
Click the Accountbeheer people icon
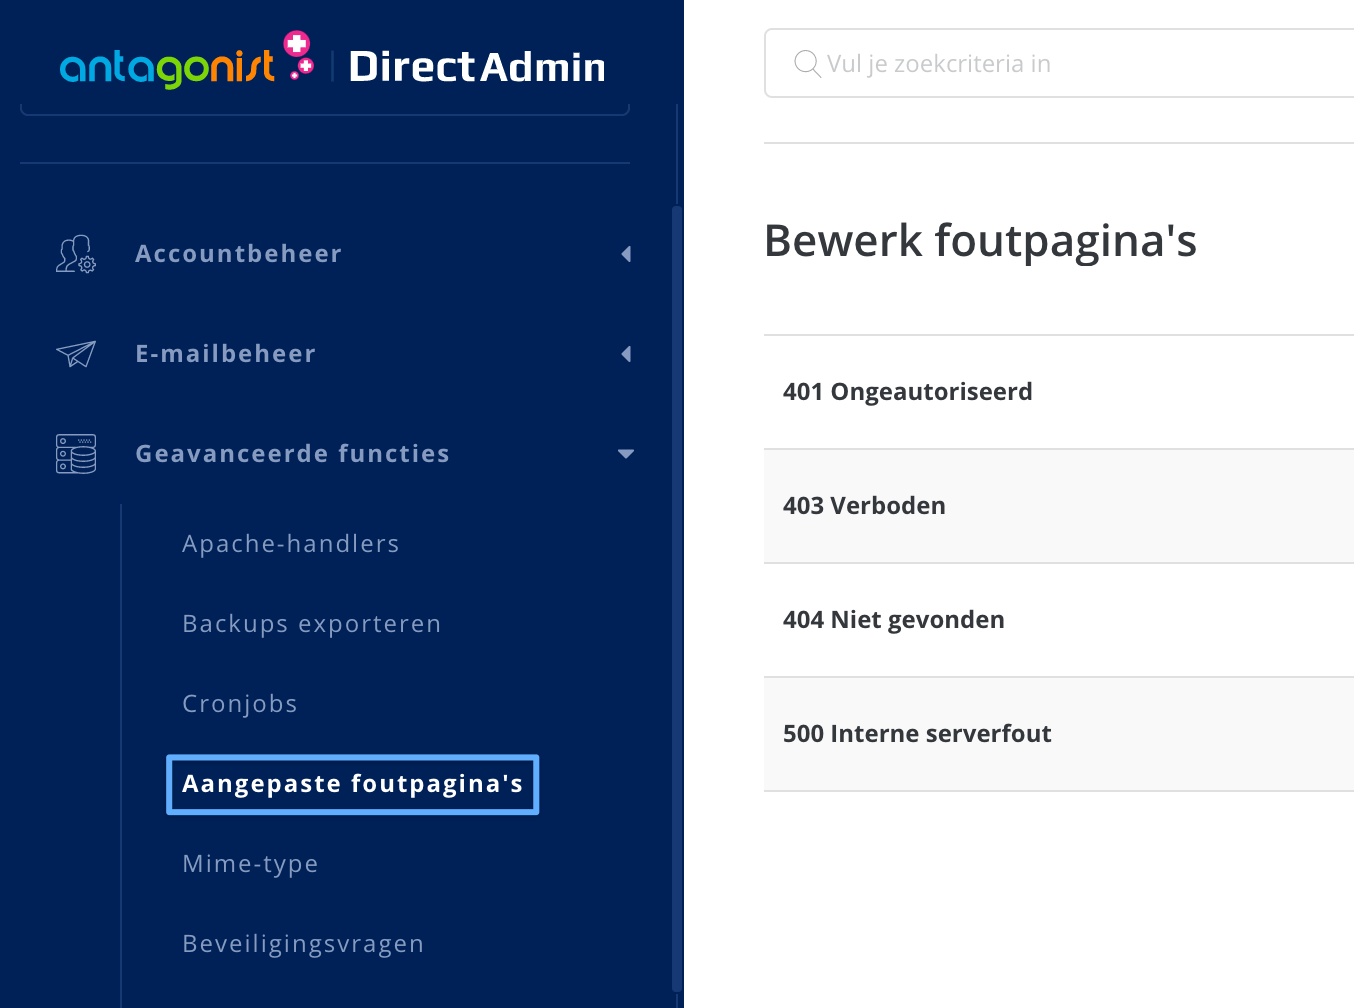pos(75,254)
